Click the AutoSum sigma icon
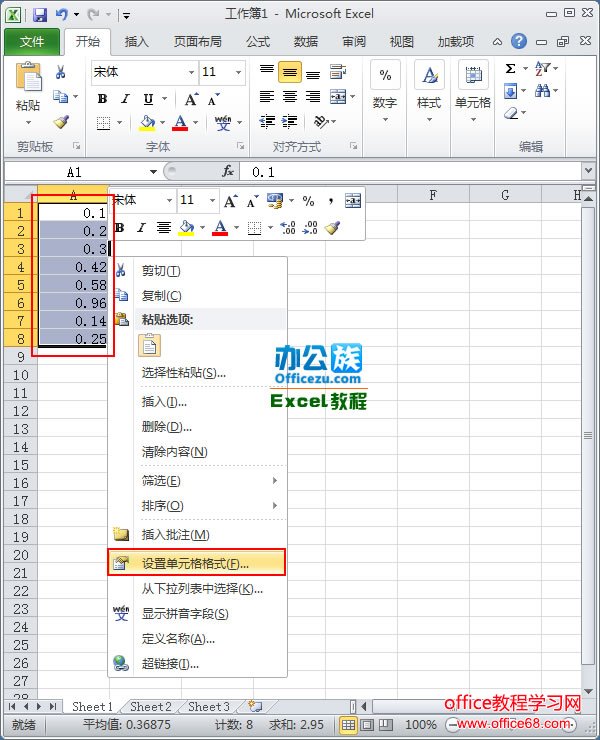 coord(511,68)
